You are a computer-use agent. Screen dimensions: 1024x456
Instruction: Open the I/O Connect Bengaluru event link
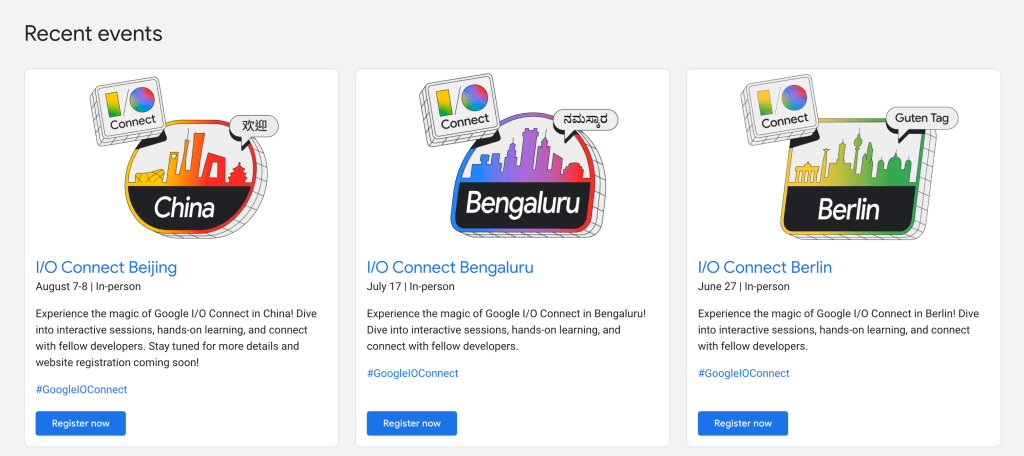coord(450,267)
